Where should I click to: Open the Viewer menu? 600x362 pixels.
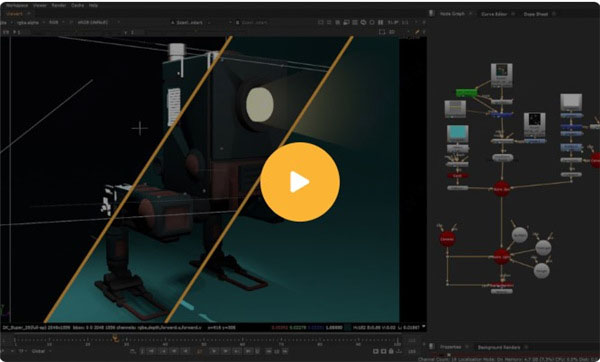(x=40, y=5)
